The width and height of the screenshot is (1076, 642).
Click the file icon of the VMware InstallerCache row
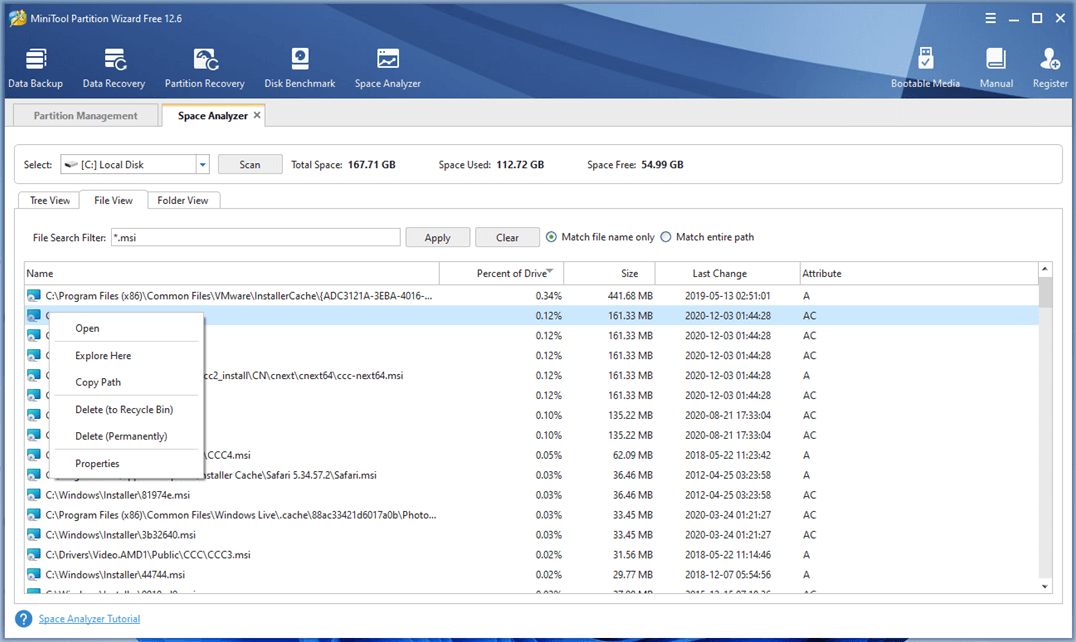click(34, 296)
